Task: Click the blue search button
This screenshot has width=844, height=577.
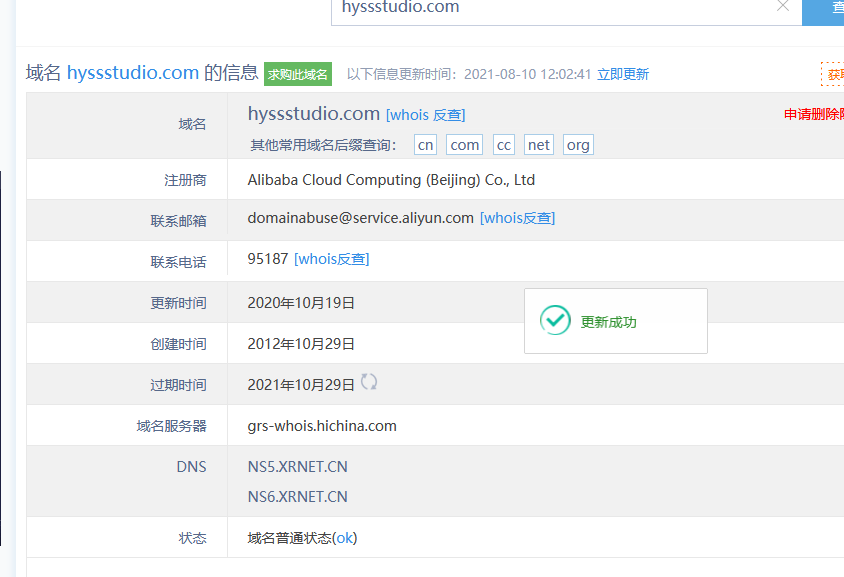Action: click(823, 11)
